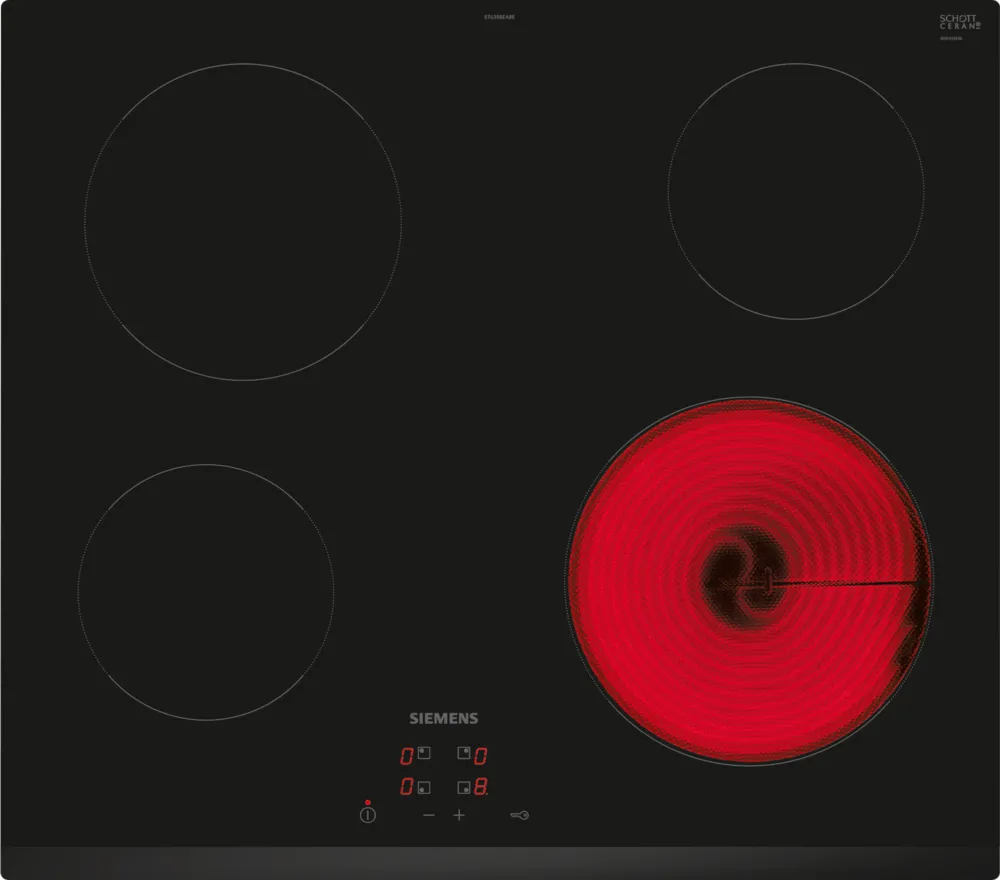Screen dimensions: 1000x880
Task: Click the small rear-right cooking zone
Action: tap(796, 192)
